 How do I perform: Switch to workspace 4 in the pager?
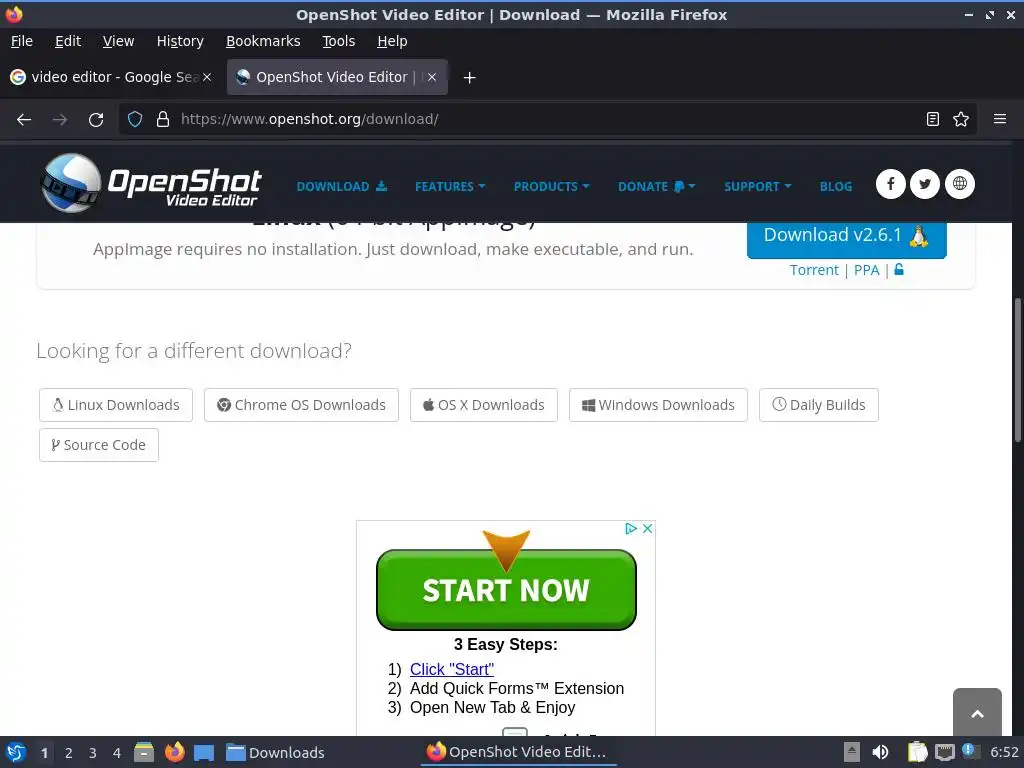pyautogui.click(x=117, y=753)
